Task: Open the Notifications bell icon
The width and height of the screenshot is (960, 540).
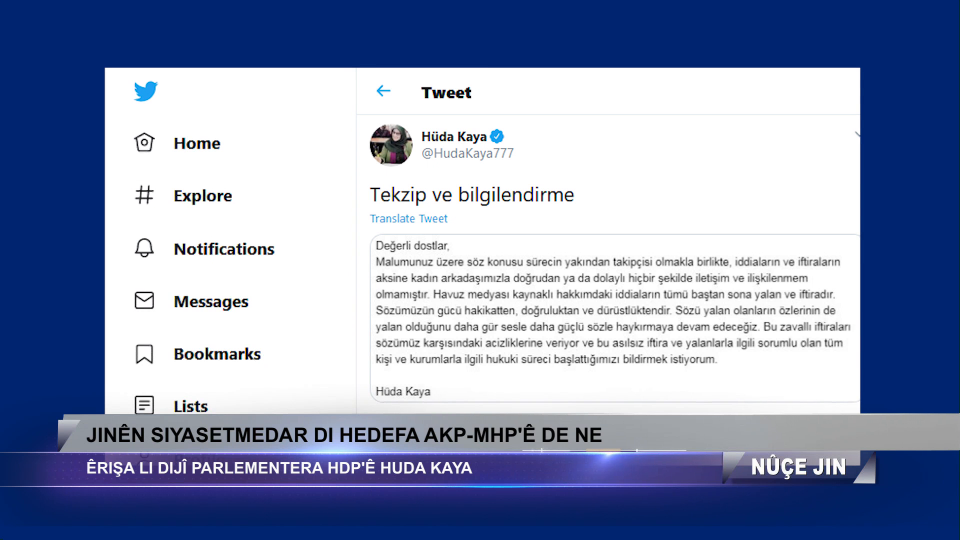Action: [144, 248]
